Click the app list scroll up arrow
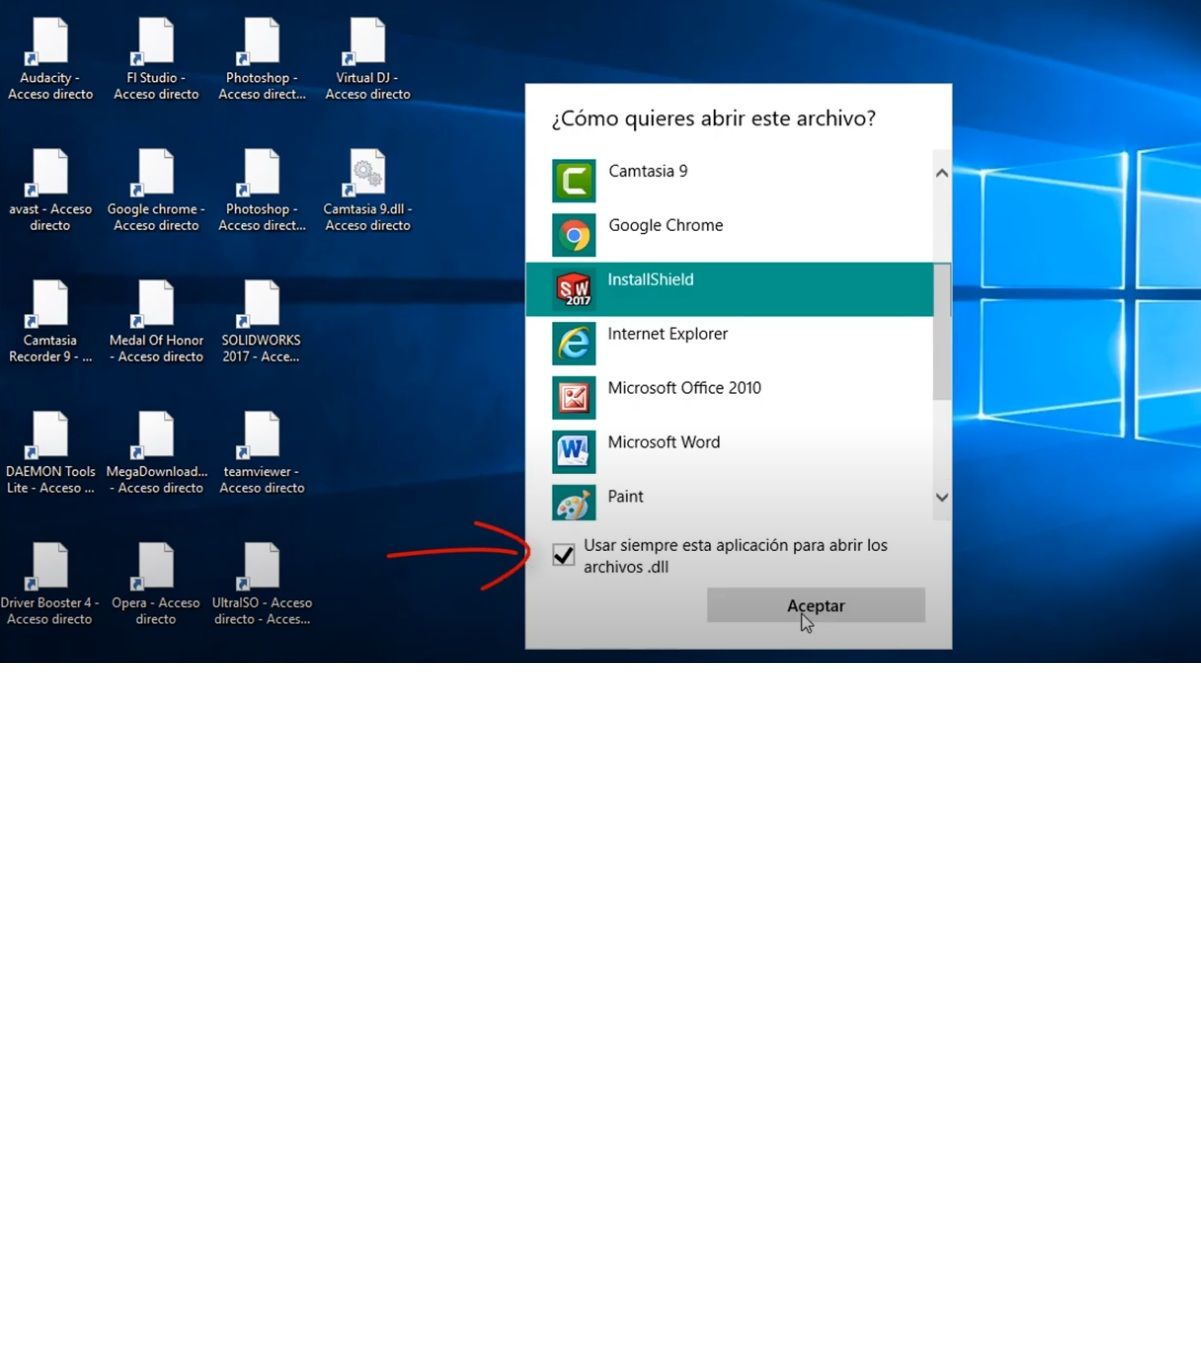The image size is (1201, 1347). [x=942, y=173]
